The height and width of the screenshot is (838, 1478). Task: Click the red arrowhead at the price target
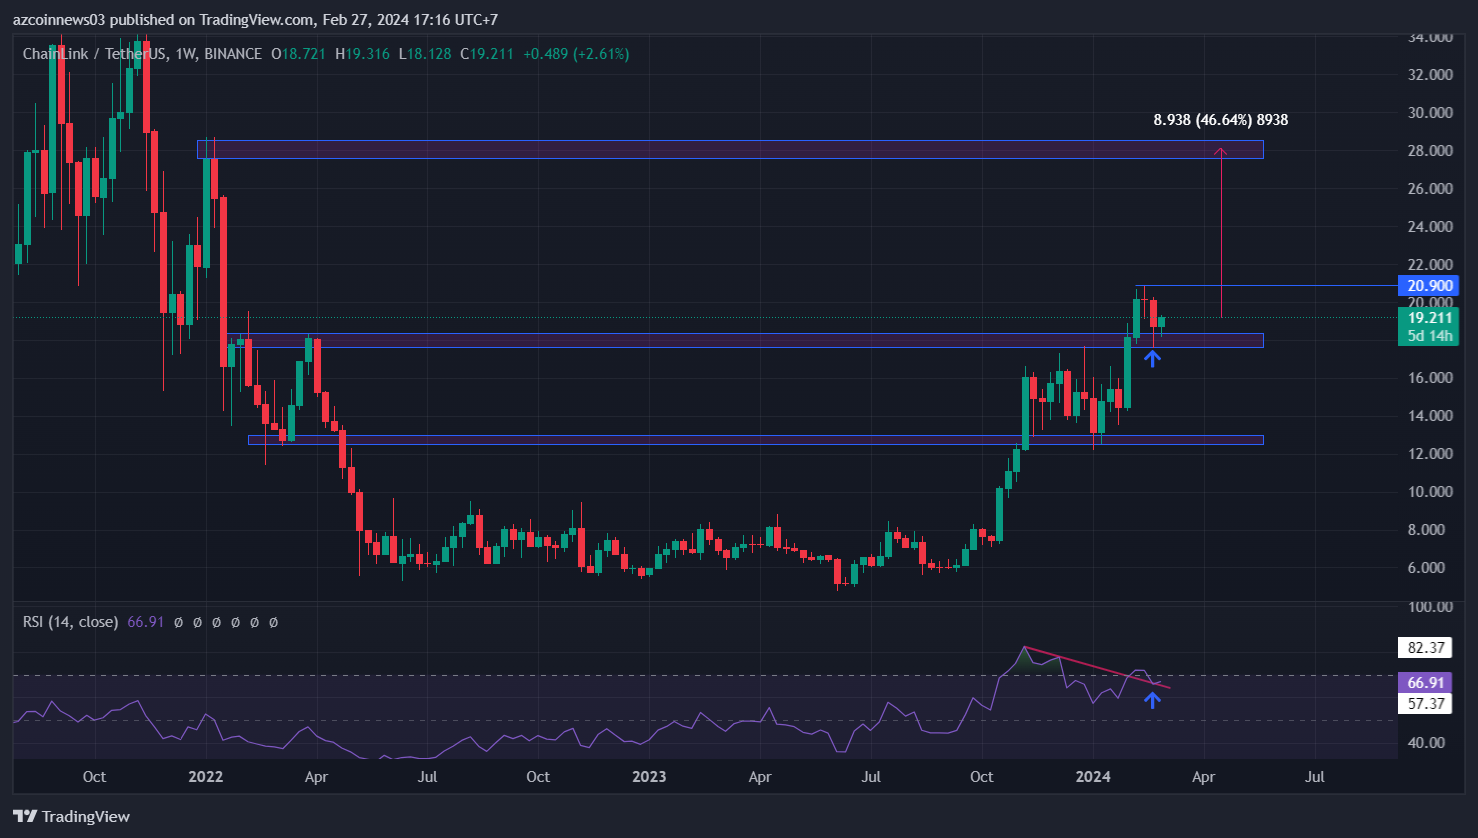click(x=1221, y=151)
